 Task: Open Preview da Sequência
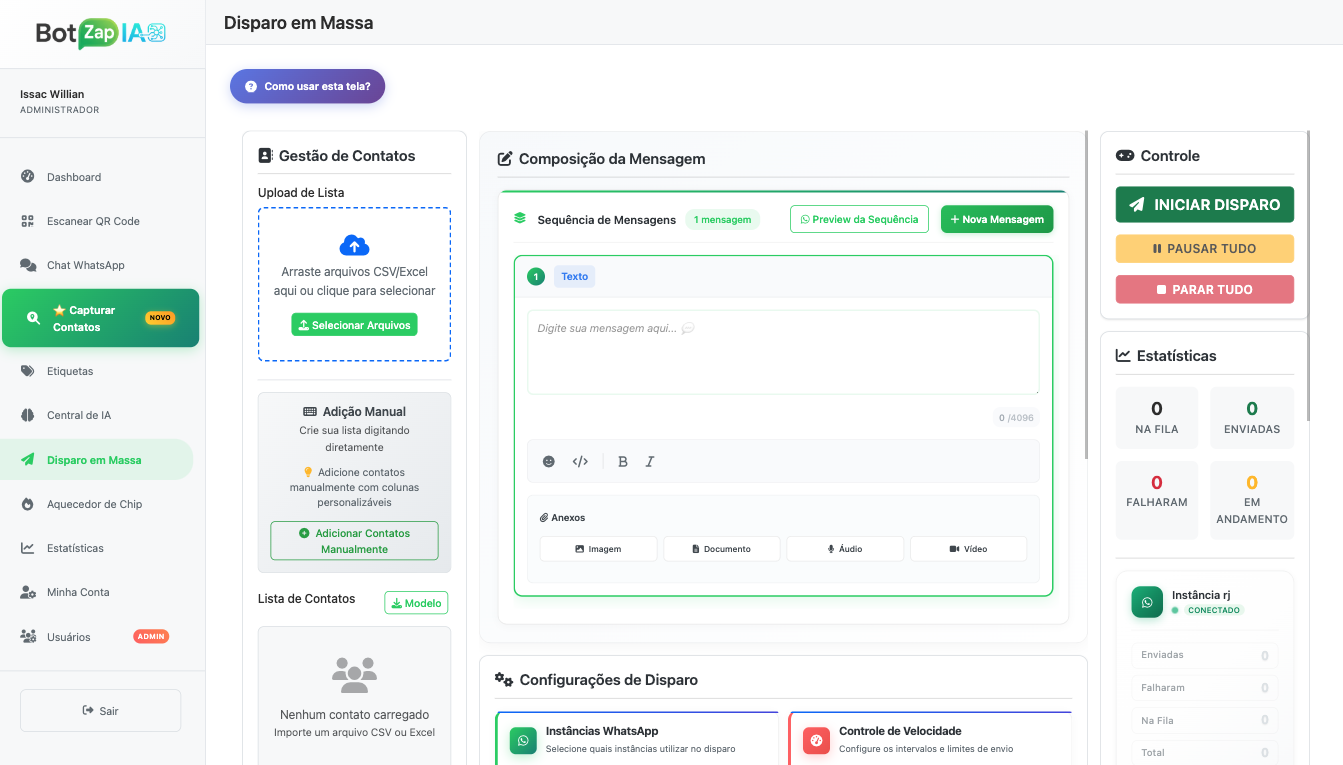859,219
